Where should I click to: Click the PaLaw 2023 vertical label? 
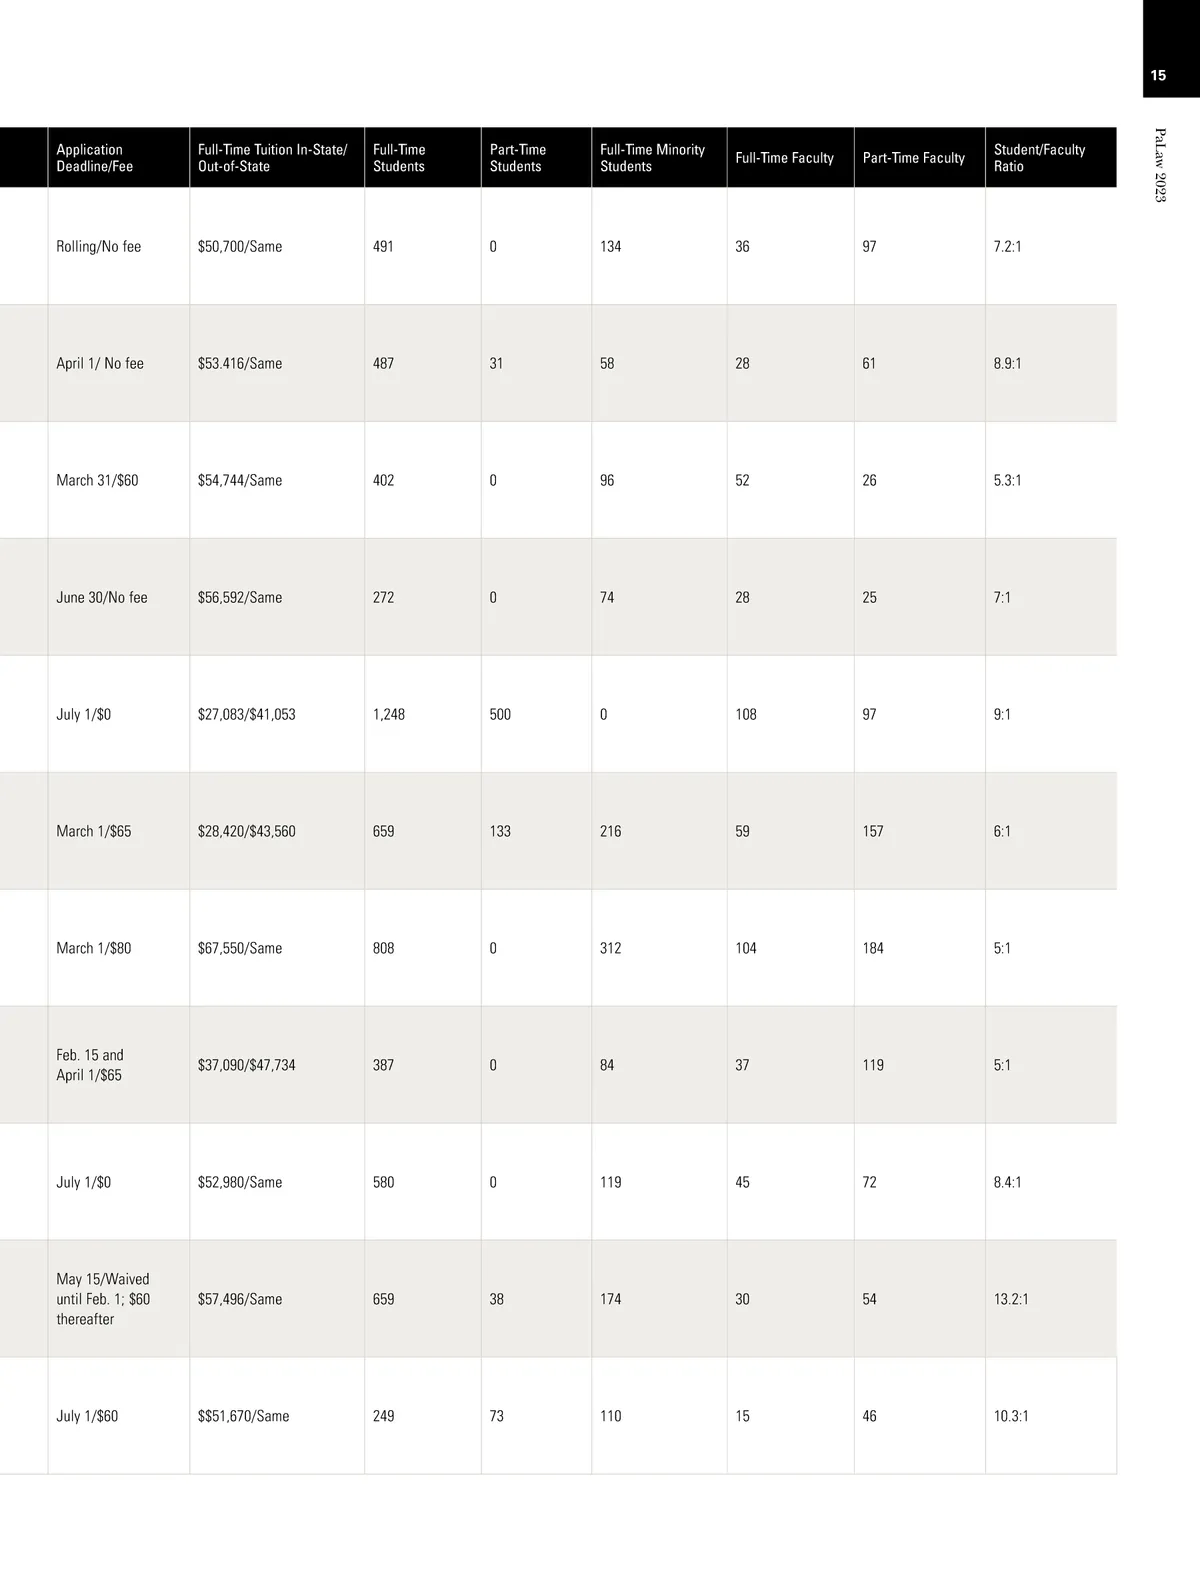pyautogui.click(x=1160, y=165)
